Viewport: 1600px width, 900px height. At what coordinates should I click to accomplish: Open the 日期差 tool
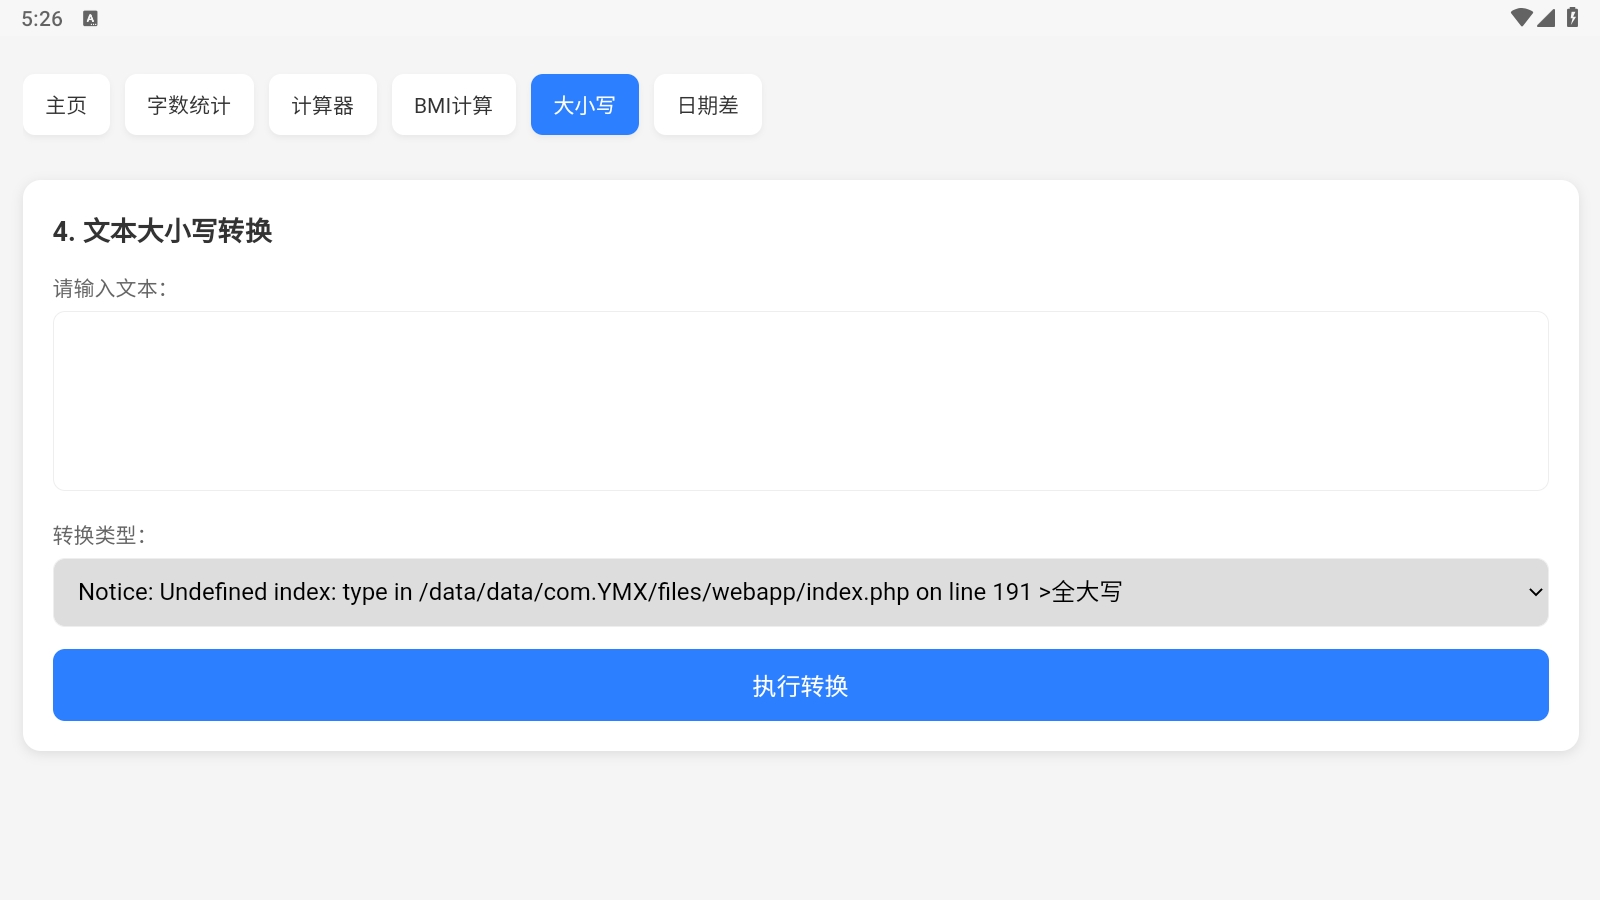pos(707,104)
